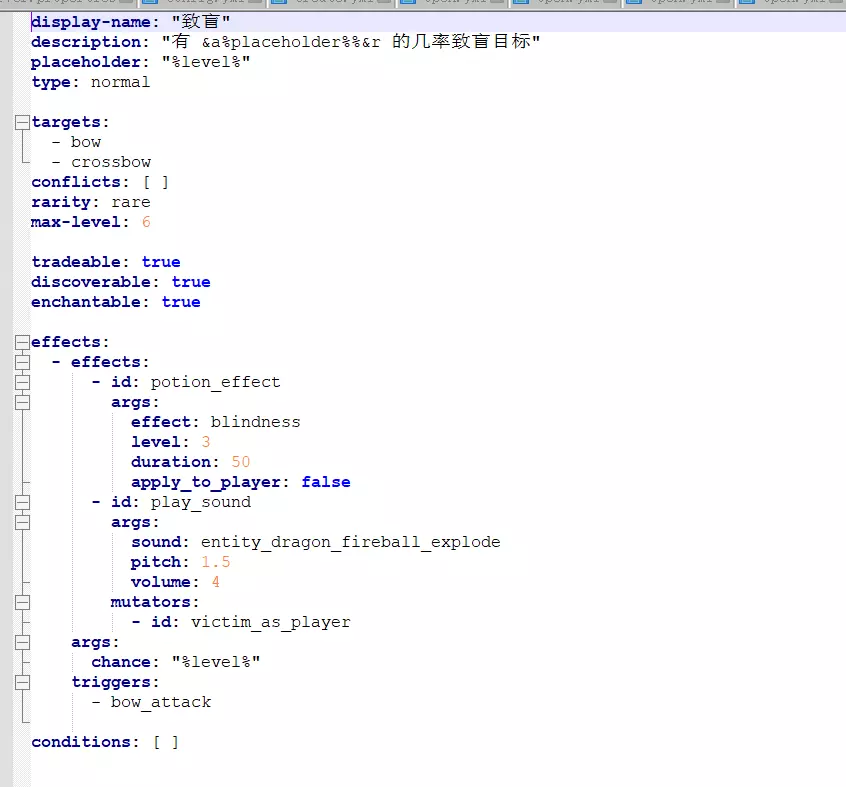This screenshot has width=846, height=787.
Task: Collapse args block containing sound settings
Action: click(22, 522)
